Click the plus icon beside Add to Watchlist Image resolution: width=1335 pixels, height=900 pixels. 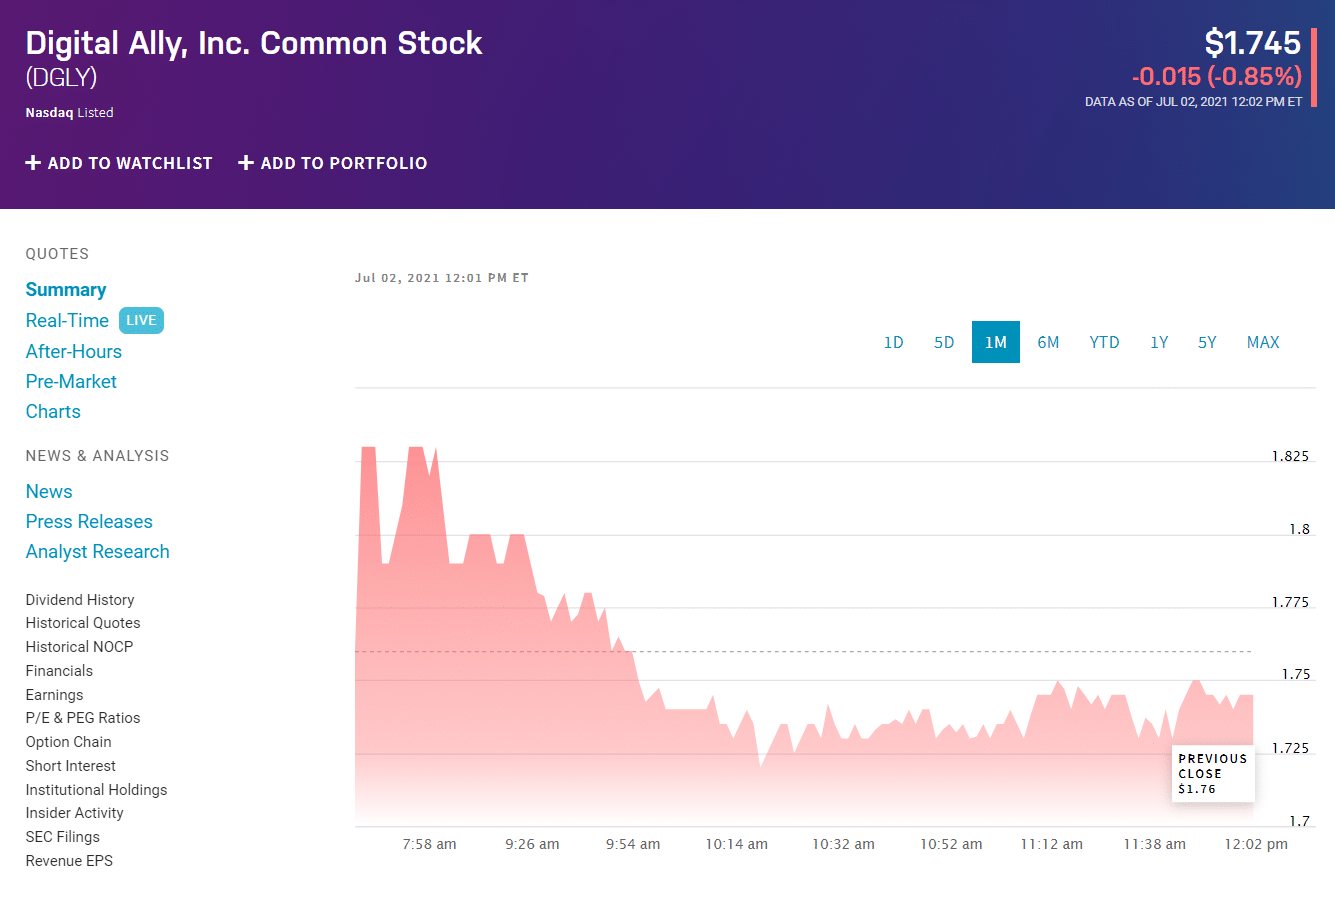(x=33, y=163)
